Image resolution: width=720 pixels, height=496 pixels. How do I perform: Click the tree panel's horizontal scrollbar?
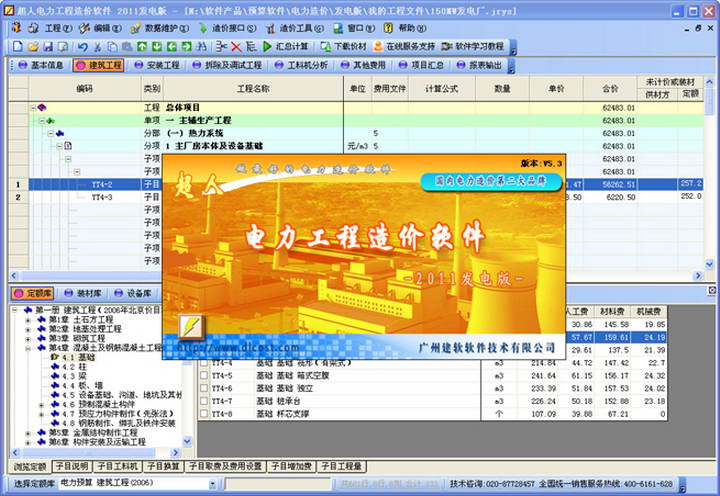(x=96, y=452)
